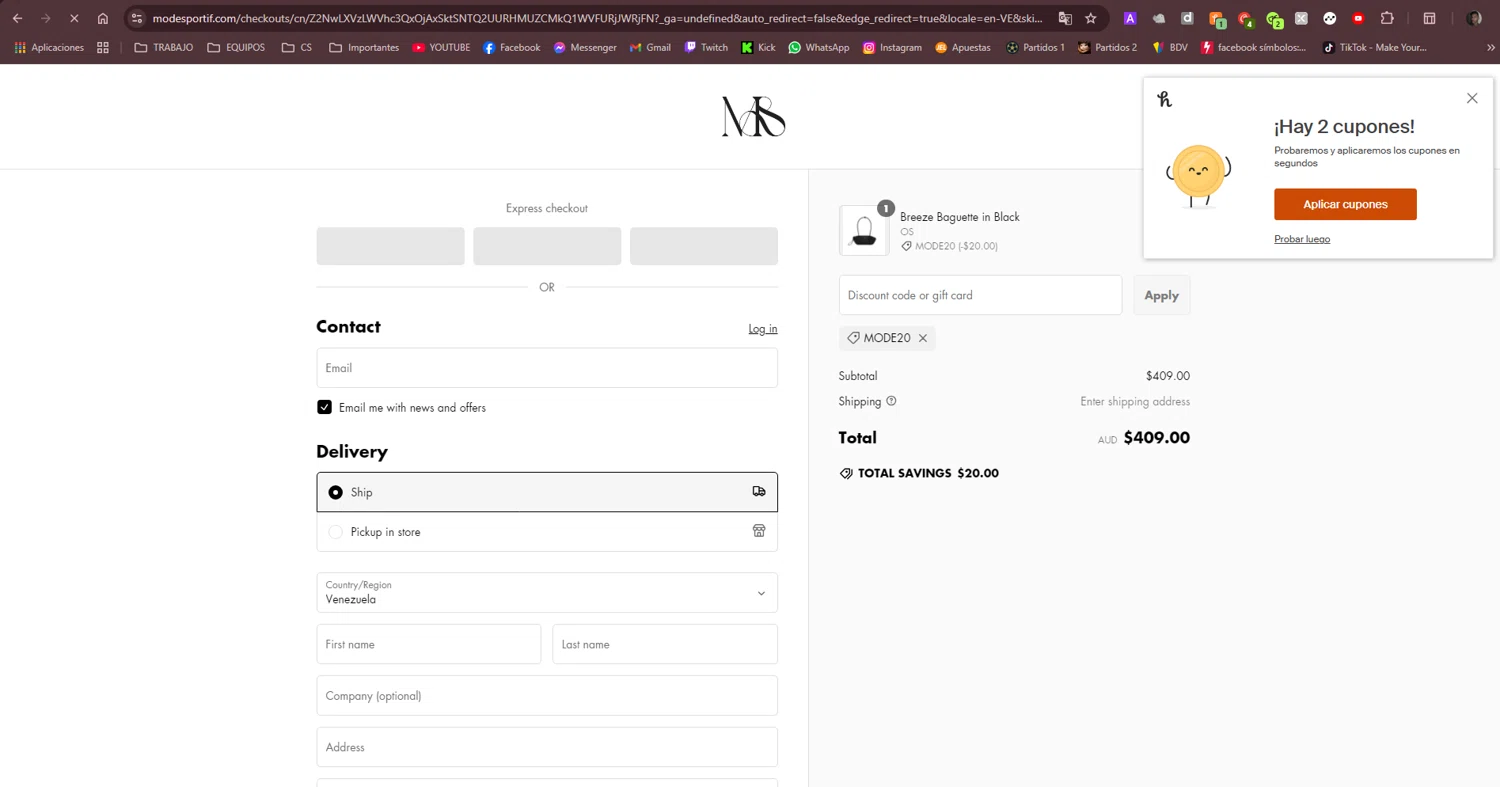Screen dimensions: 1500x787
Task: Open the browser extensions puzzle icon
Action: coord(1387,18)
